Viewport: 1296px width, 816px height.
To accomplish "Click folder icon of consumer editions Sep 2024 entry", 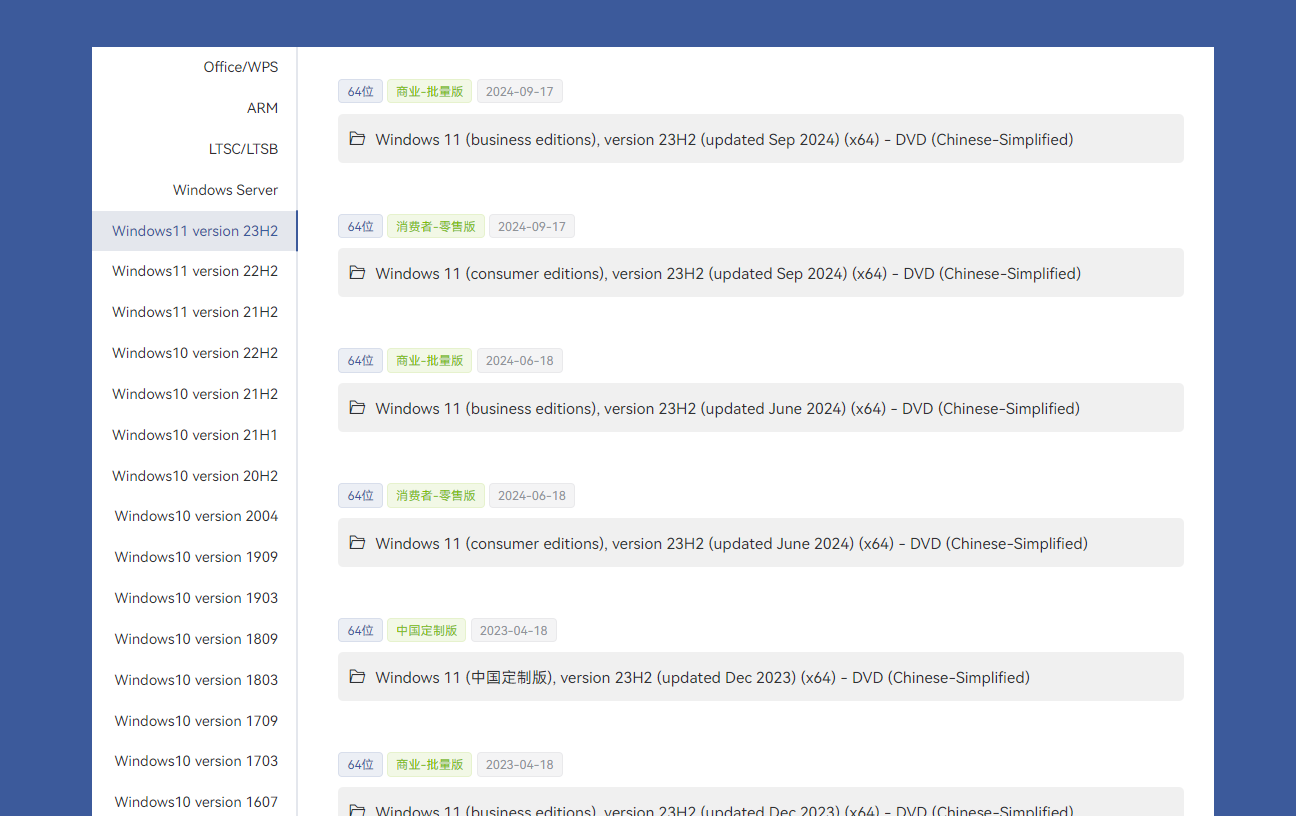I will (357, 272).
